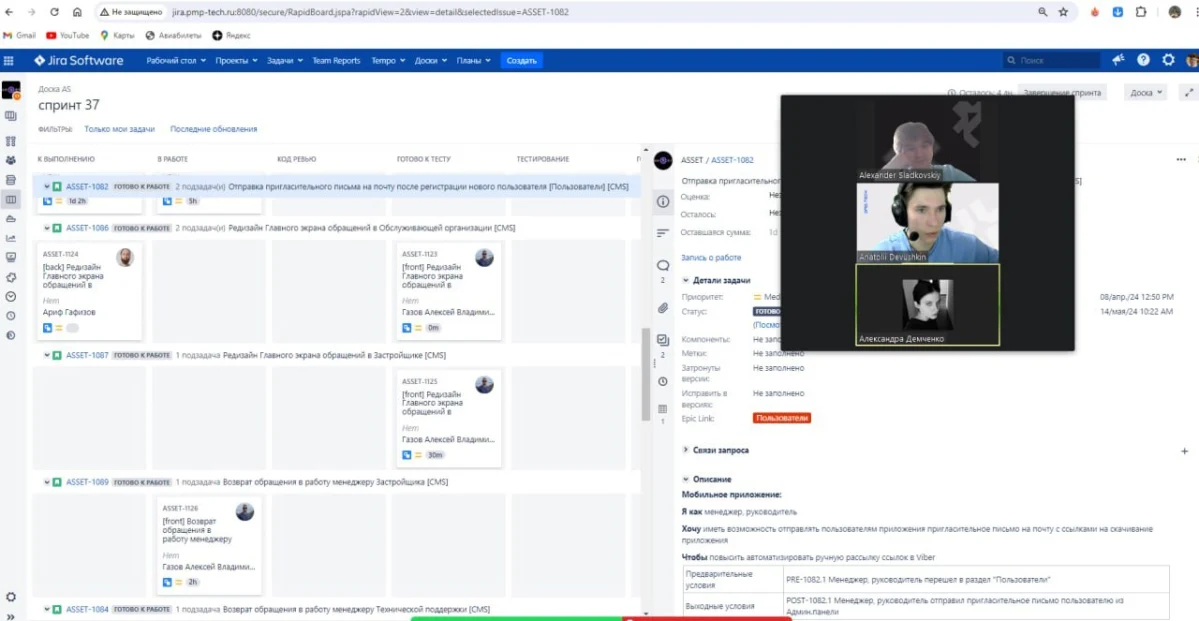Open the ASSET-1087 issue link
This screenshot has width=1199, height=621.
pos(87,355)
